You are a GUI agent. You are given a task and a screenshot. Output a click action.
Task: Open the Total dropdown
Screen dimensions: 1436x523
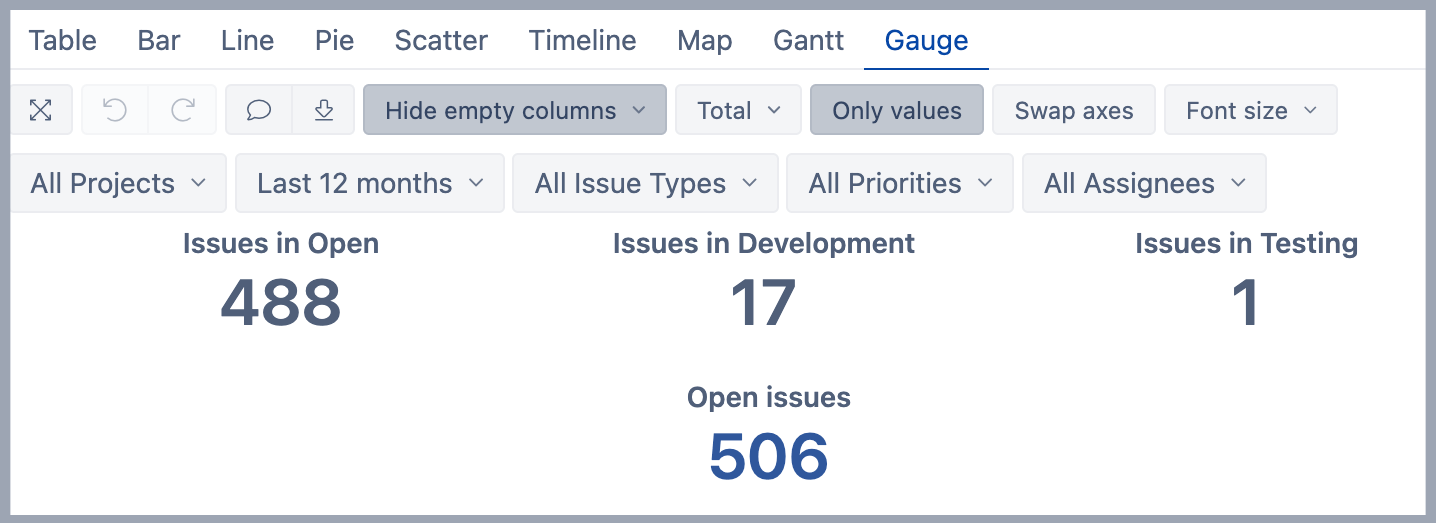738,110
